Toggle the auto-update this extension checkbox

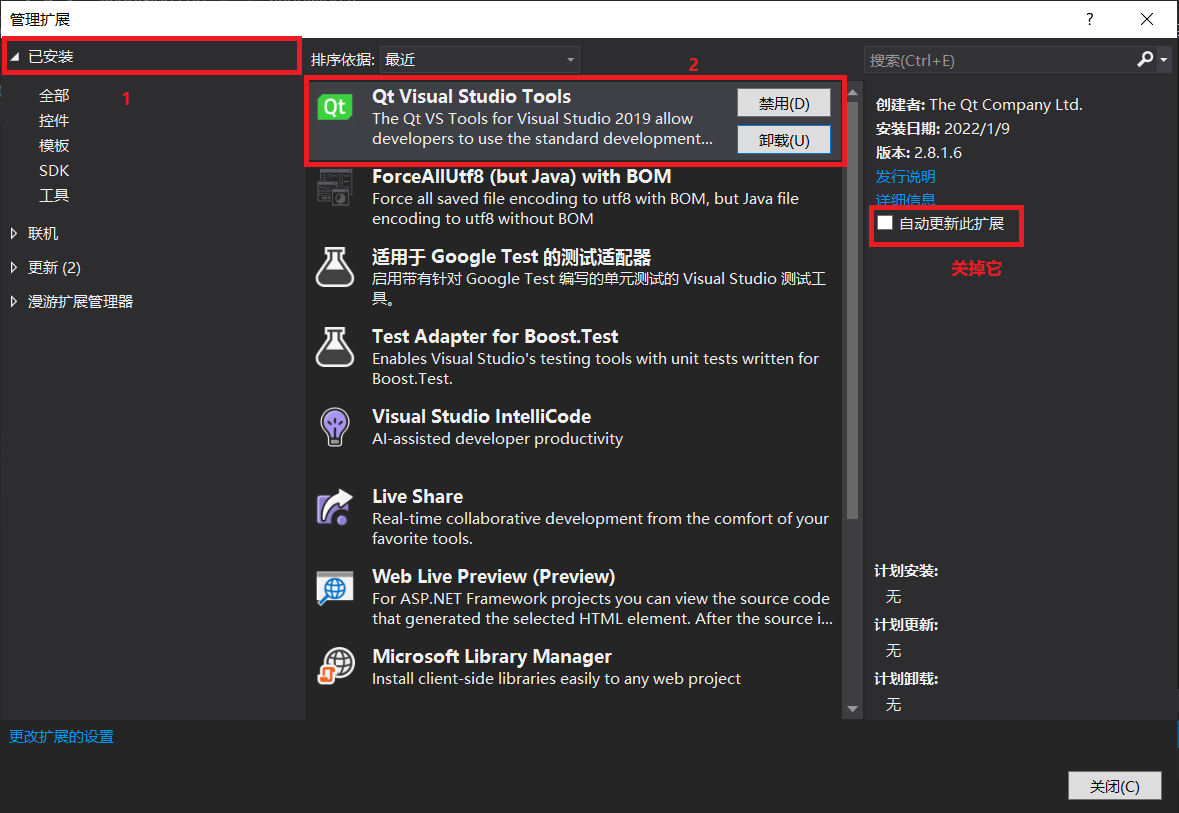tap(885, 223)
